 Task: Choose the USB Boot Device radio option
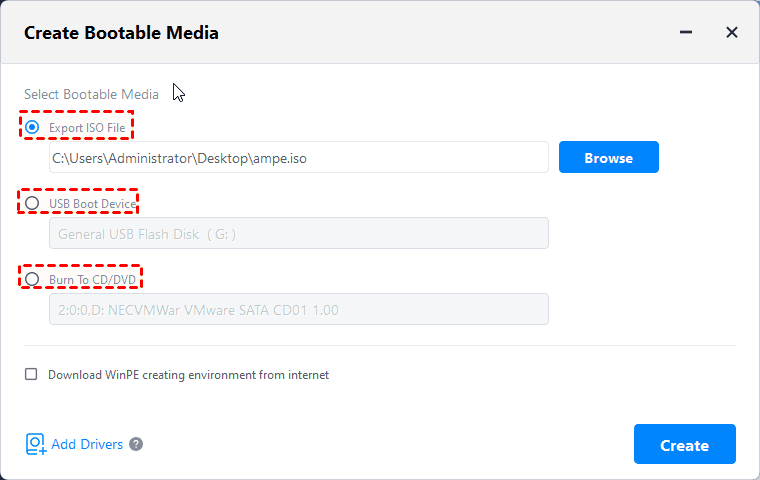click(32, 204)
